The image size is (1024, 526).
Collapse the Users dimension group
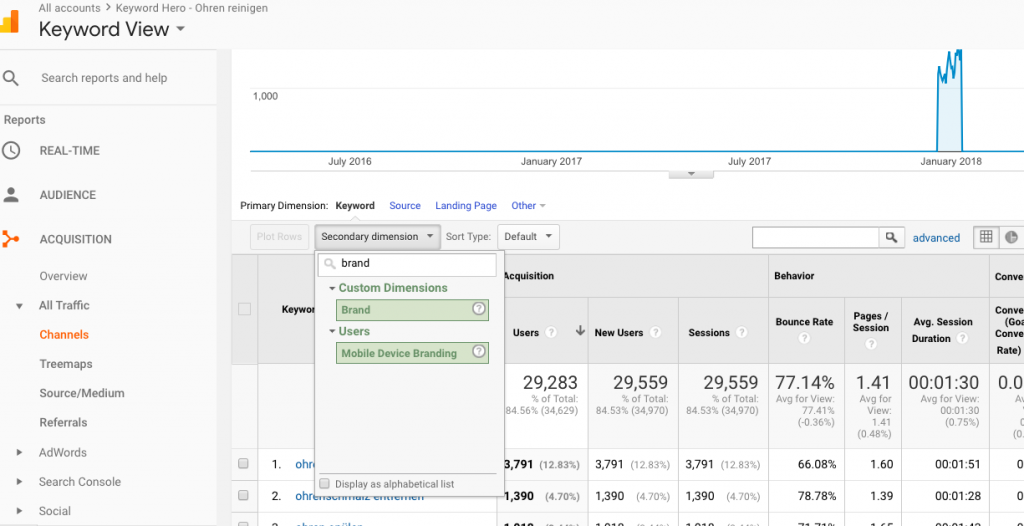click(x=332, y=331)
